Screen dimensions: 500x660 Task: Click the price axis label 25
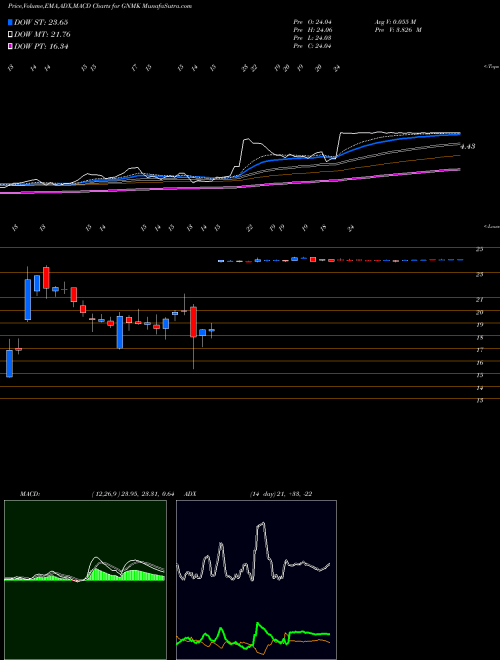tap(479, 249)
